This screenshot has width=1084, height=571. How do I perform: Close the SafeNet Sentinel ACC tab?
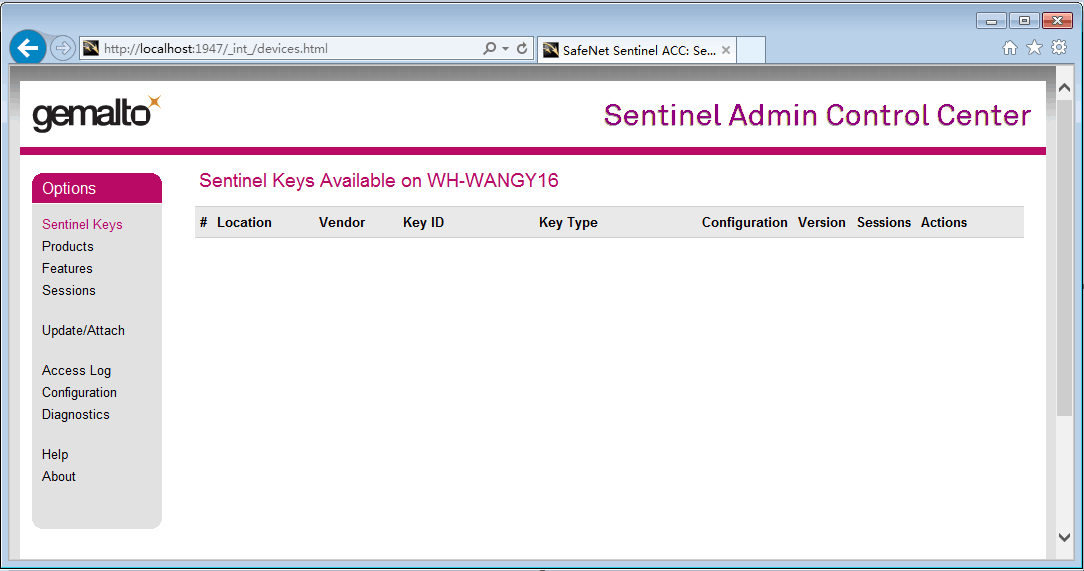tap(726, 50)
